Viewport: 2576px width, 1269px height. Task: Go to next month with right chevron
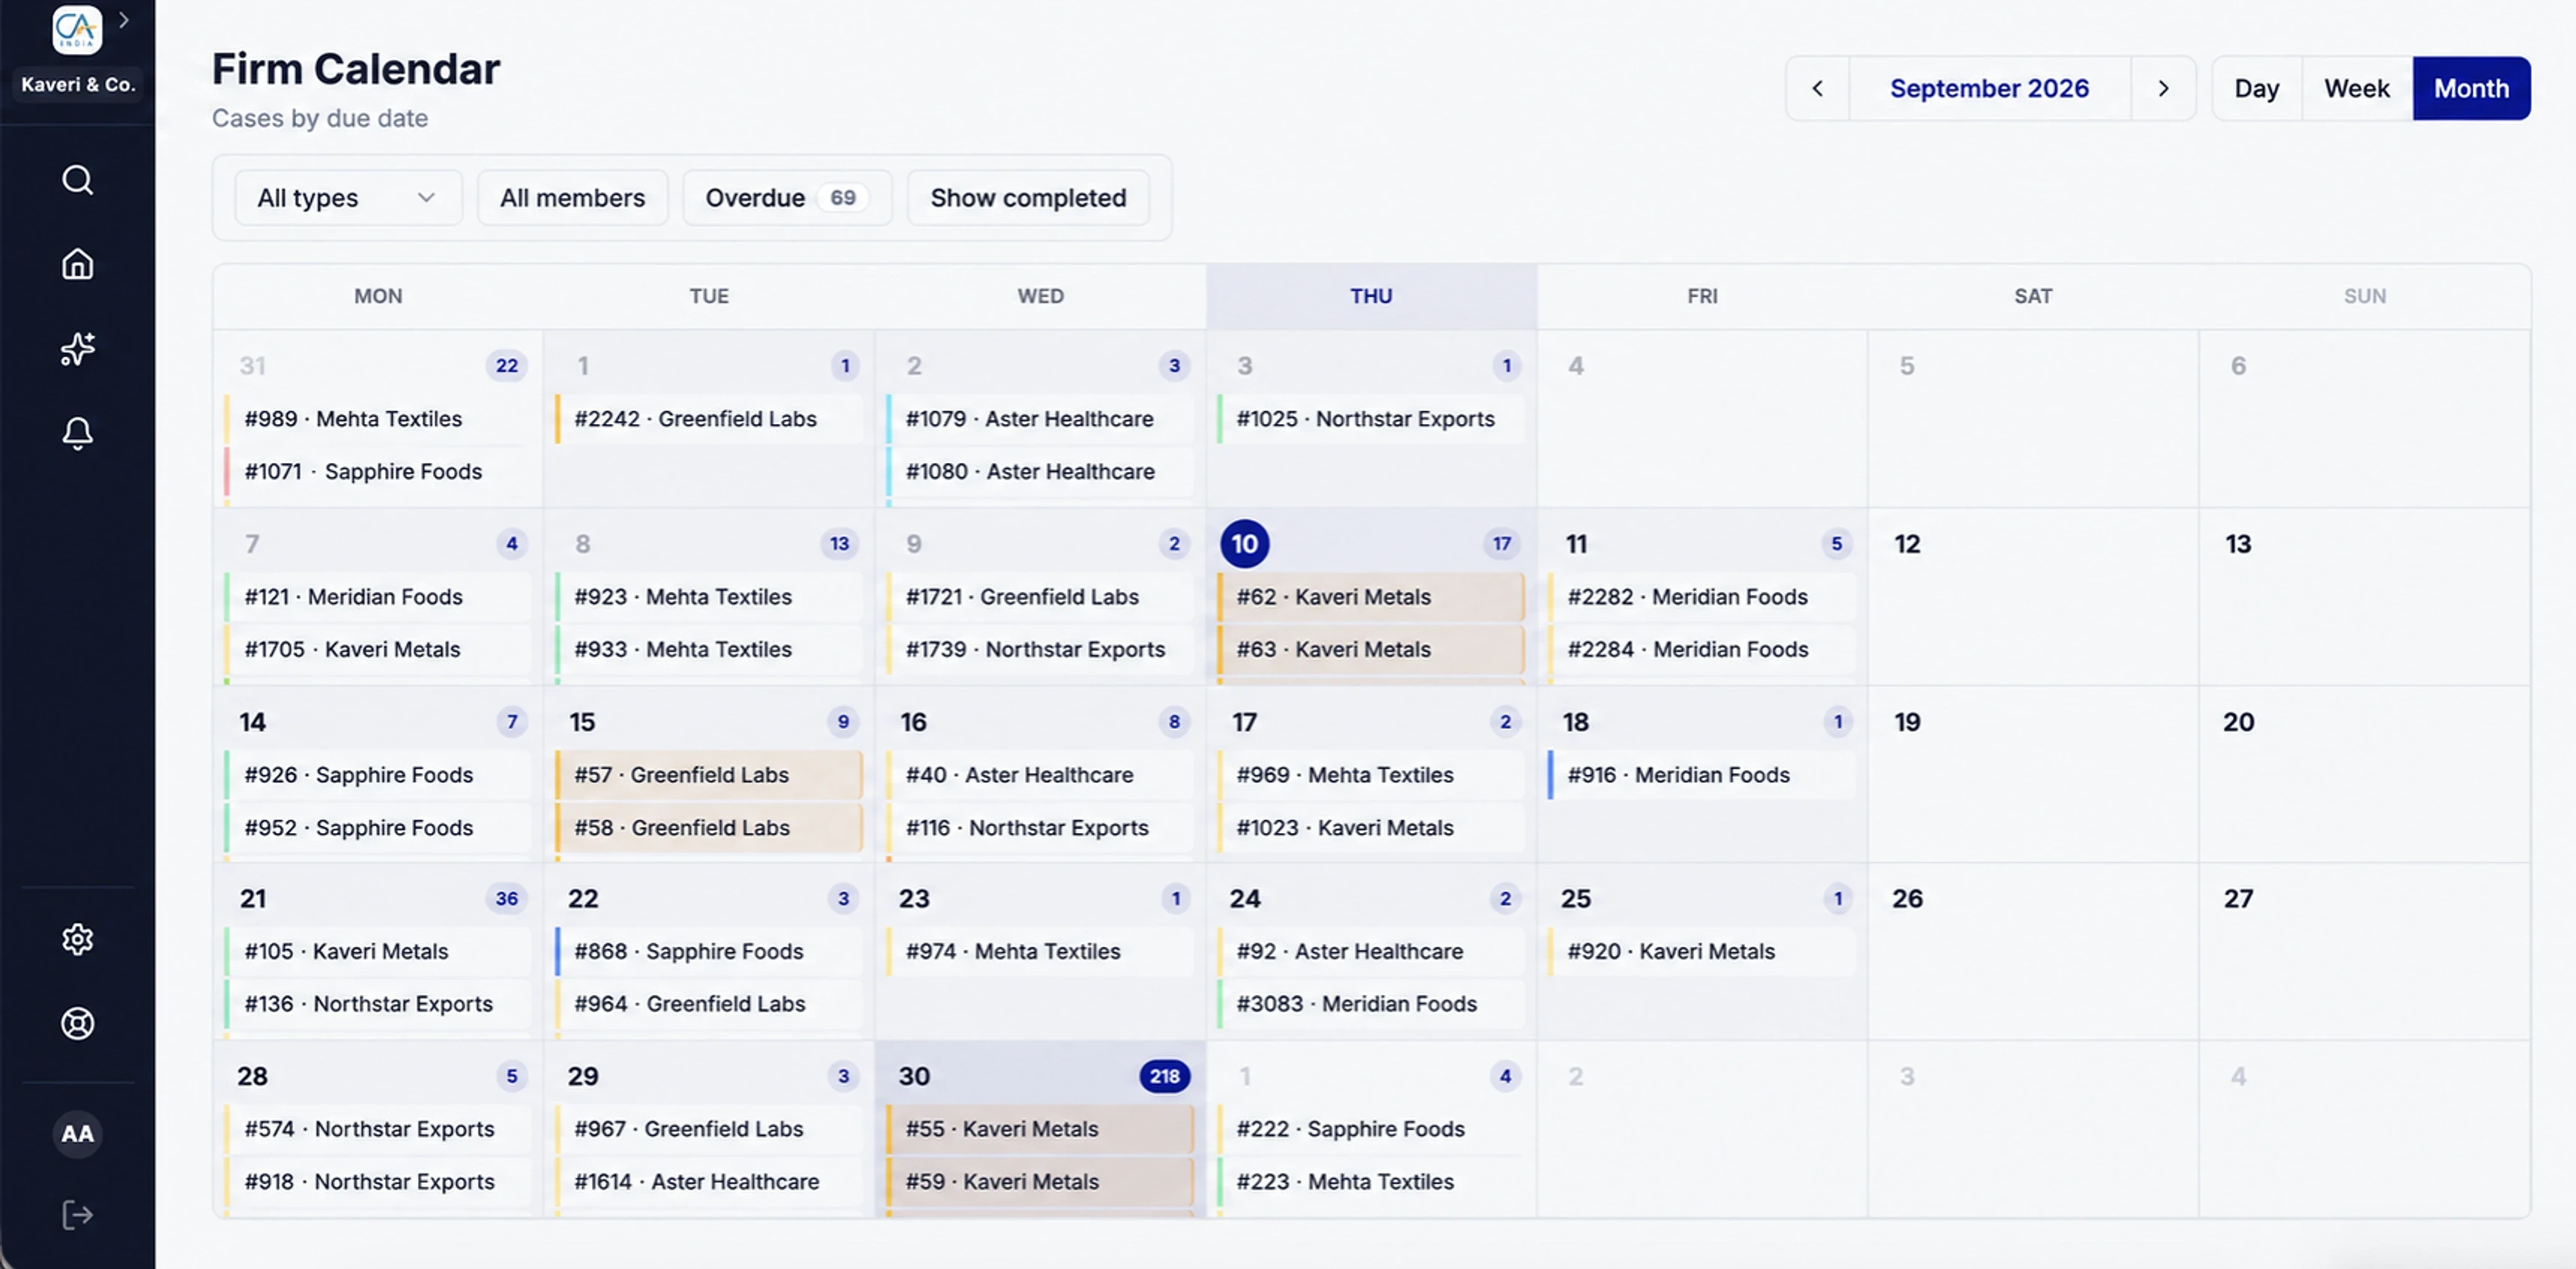click(x=2163, y=89)
